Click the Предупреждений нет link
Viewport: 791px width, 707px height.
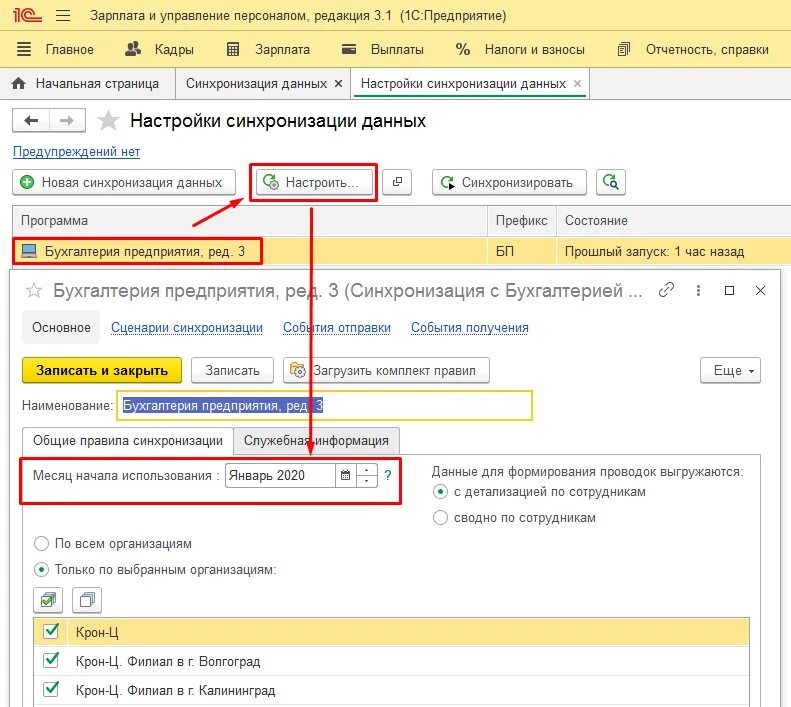point(76,151)
